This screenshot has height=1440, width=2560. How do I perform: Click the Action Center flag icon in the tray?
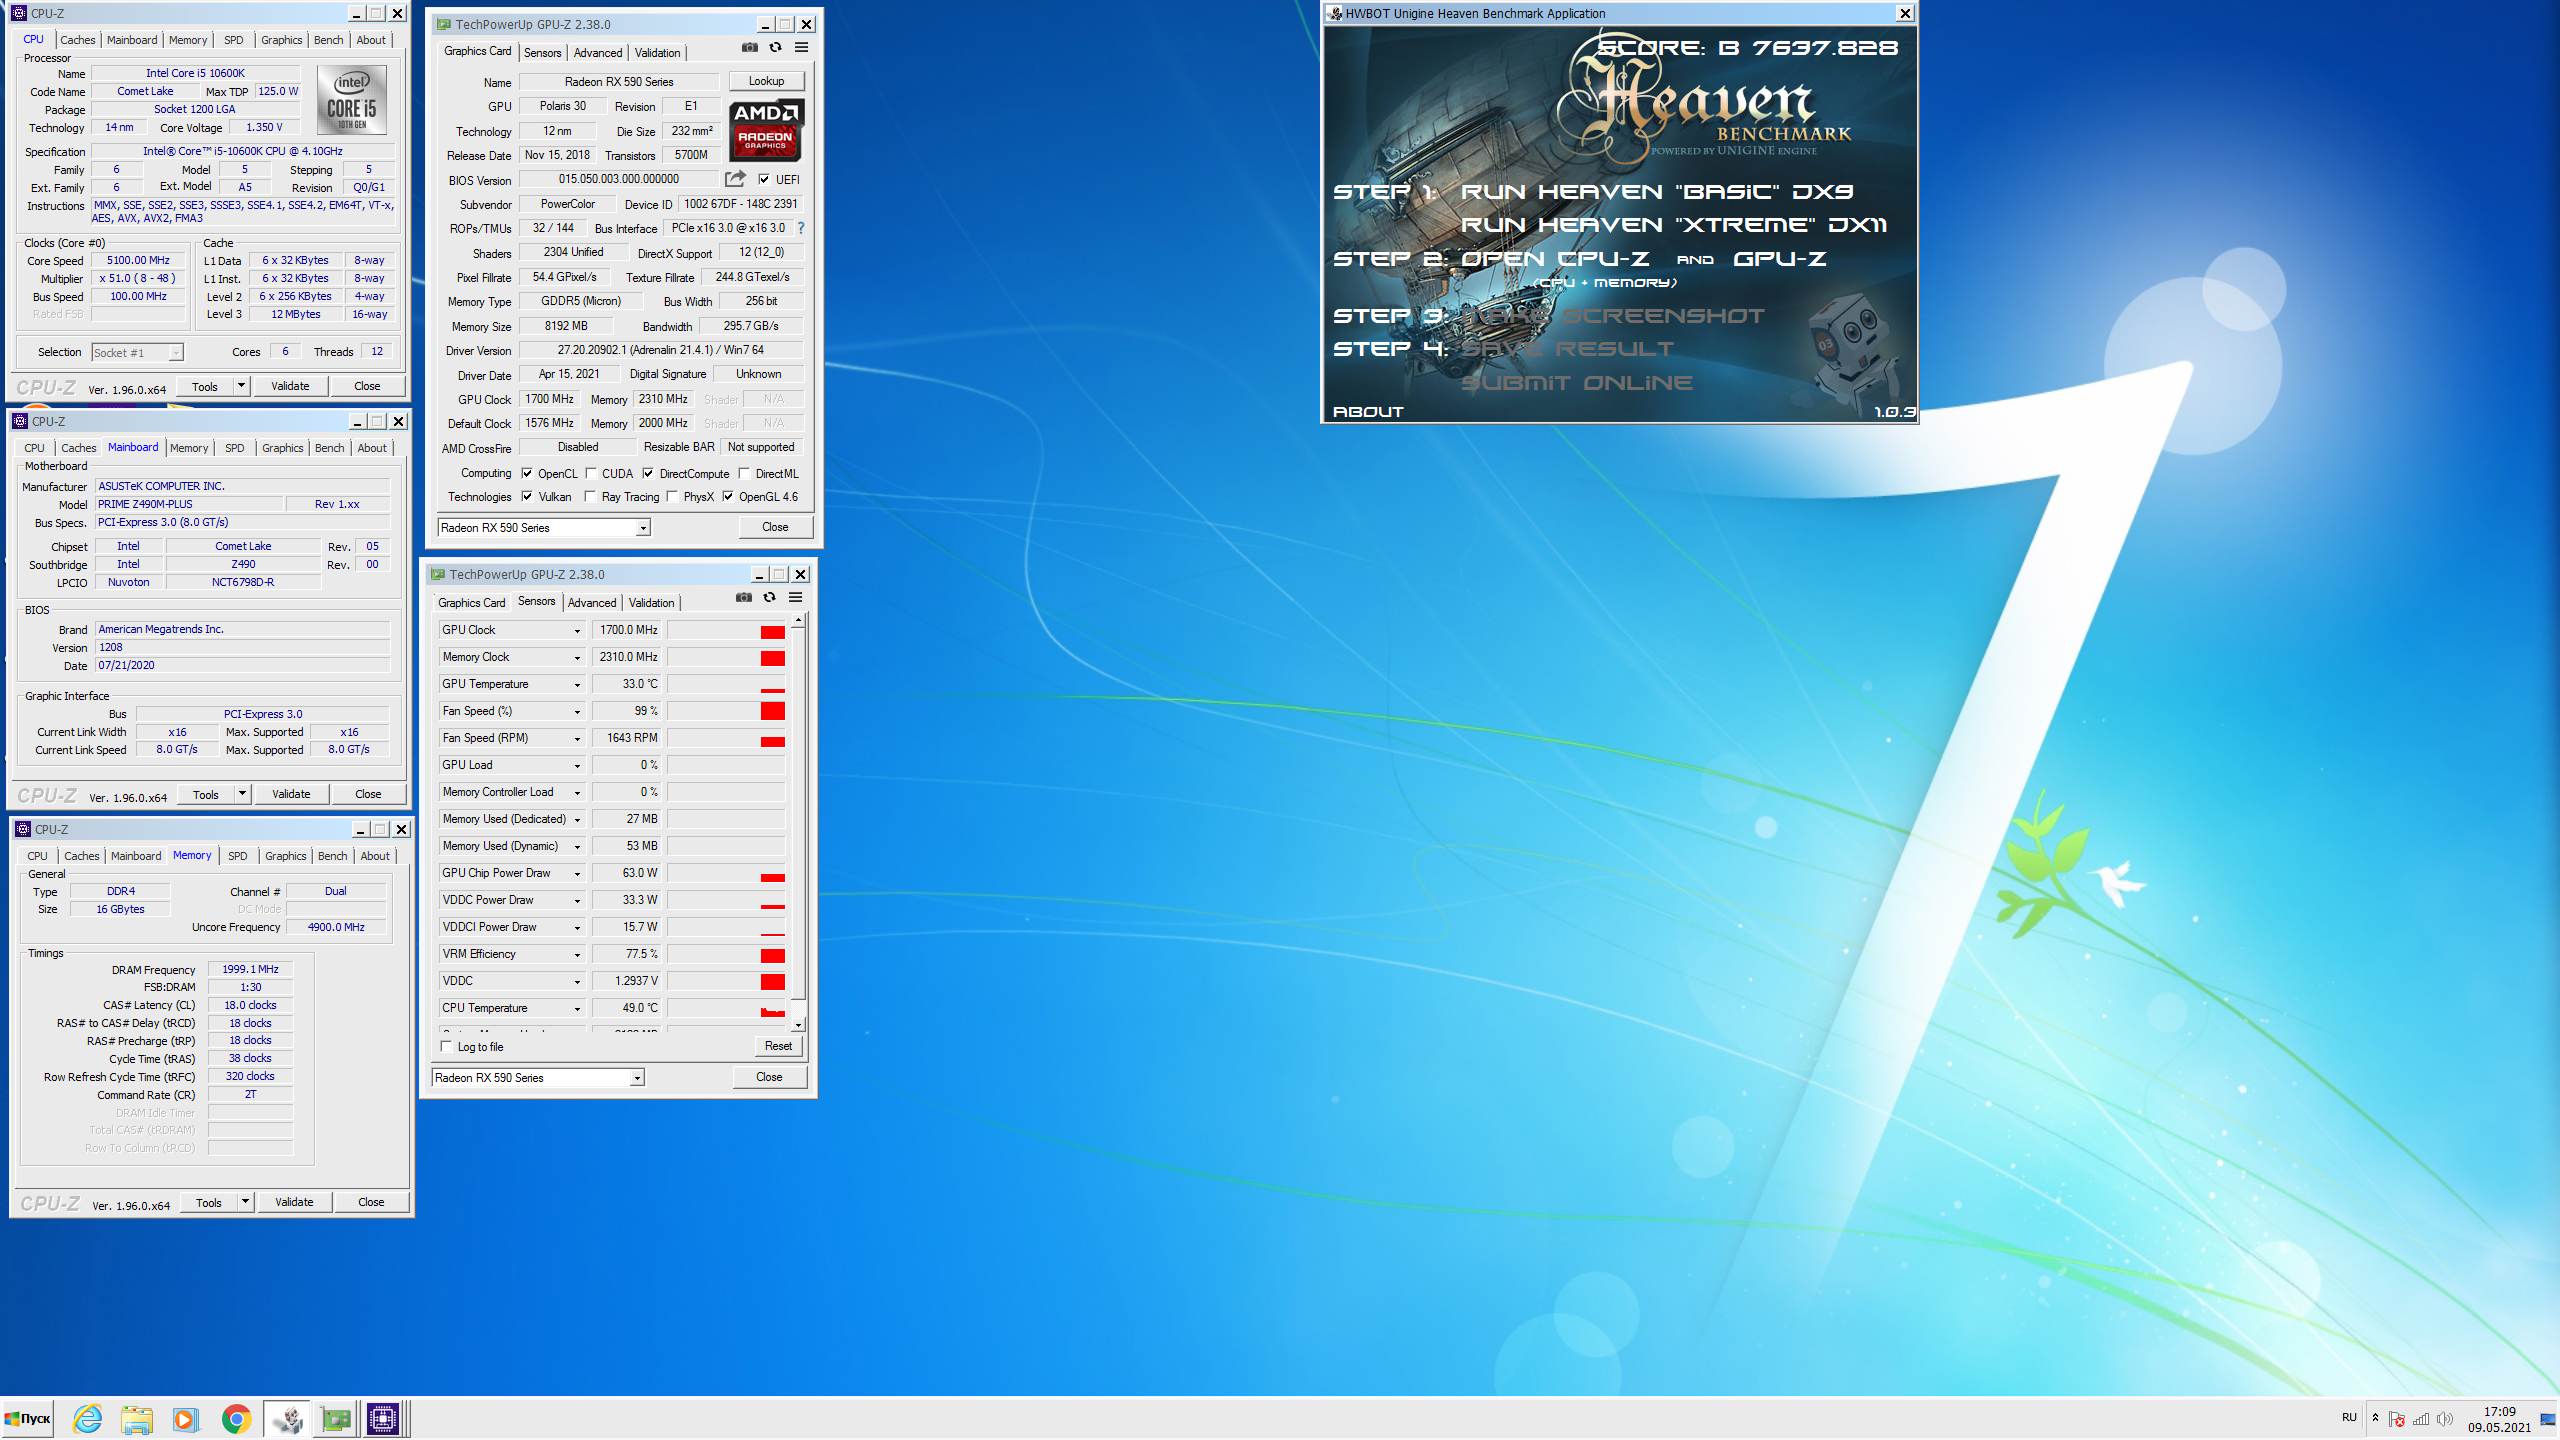[x=2397, y=1418]
